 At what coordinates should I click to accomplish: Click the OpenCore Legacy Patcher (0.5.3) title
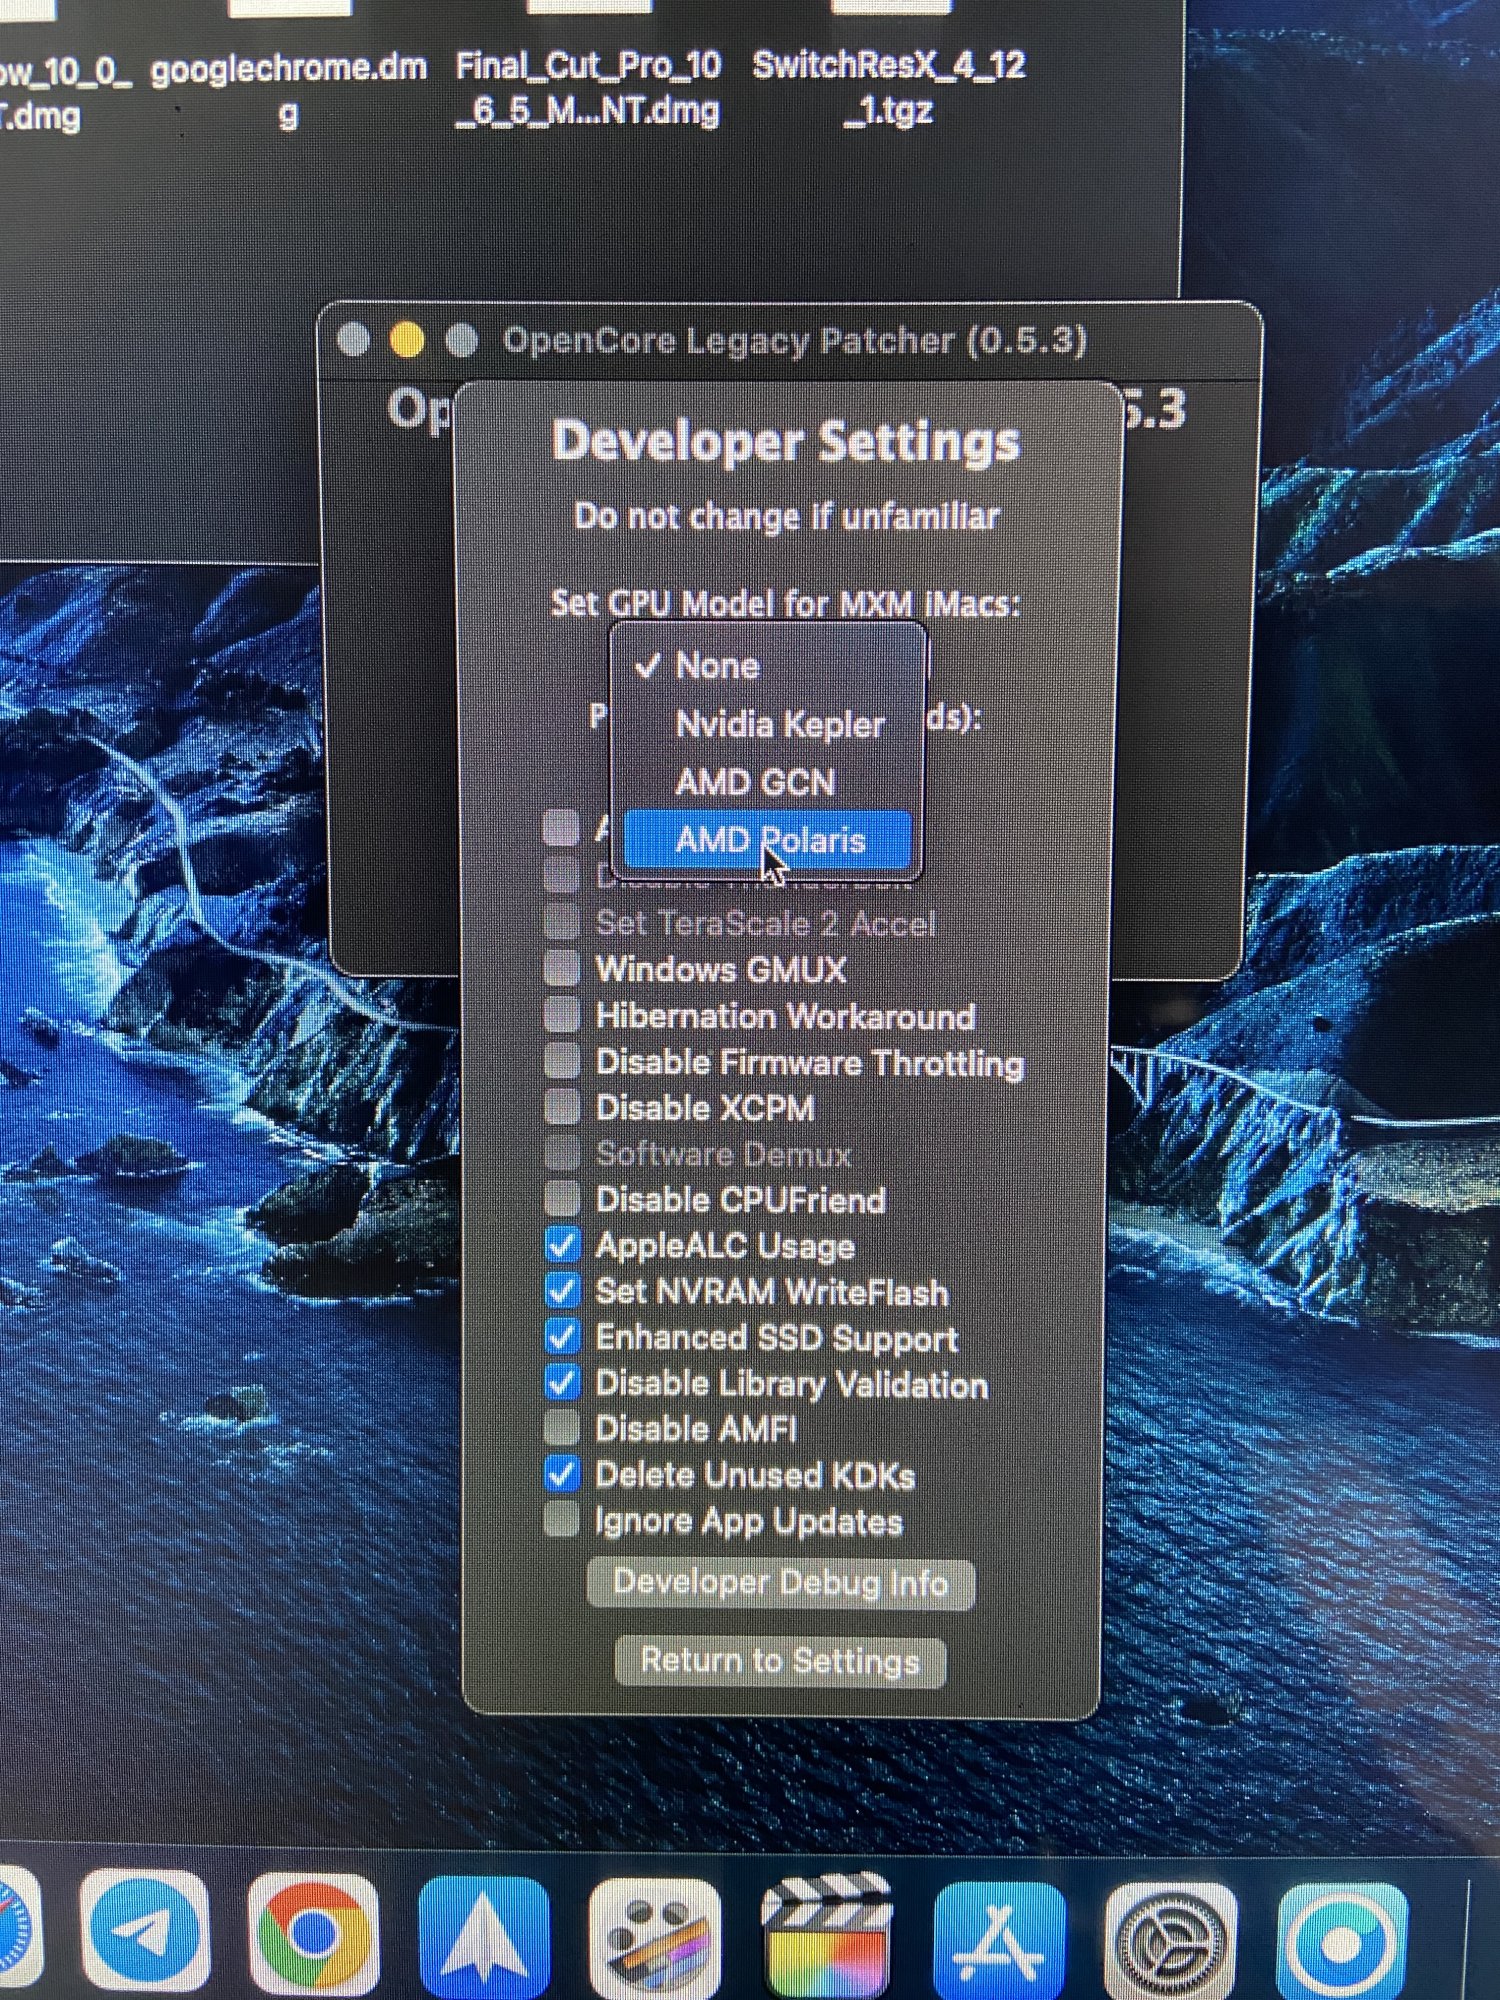[x=795, y=340]
